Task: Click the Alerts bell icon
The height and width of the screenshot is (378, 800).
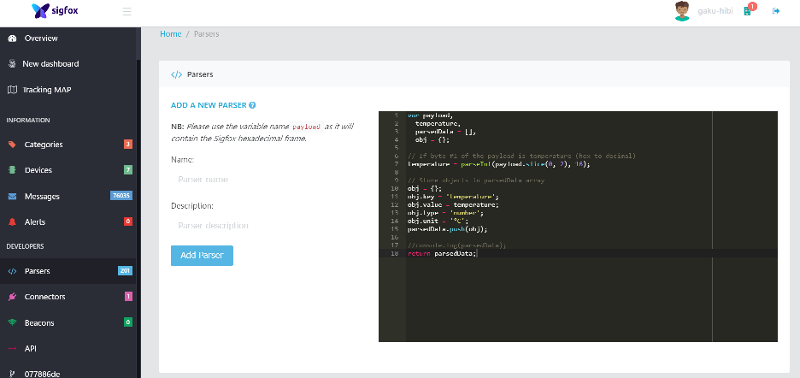Action: (x=12, y=222)
